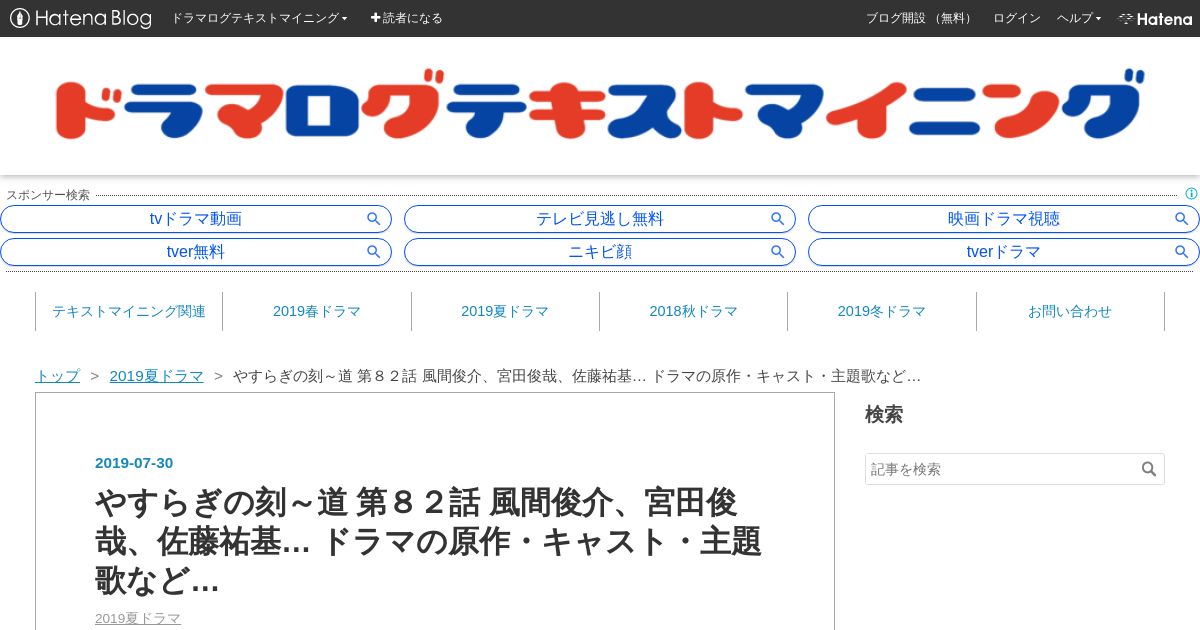
Task: Click search icon in tvドラマ動画 pill
Action: pos(374,219)
